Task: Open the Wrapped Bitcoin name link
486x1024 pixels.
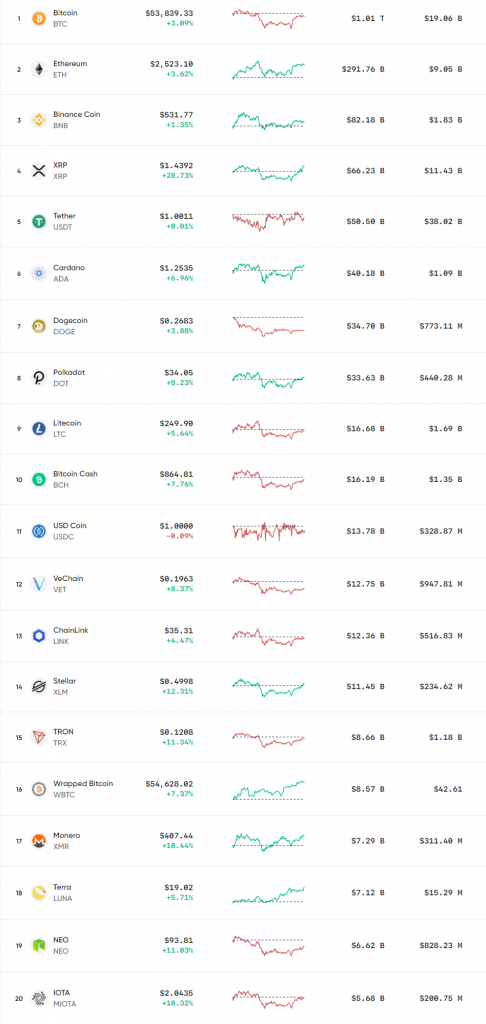Action: [x=83, y=784]
